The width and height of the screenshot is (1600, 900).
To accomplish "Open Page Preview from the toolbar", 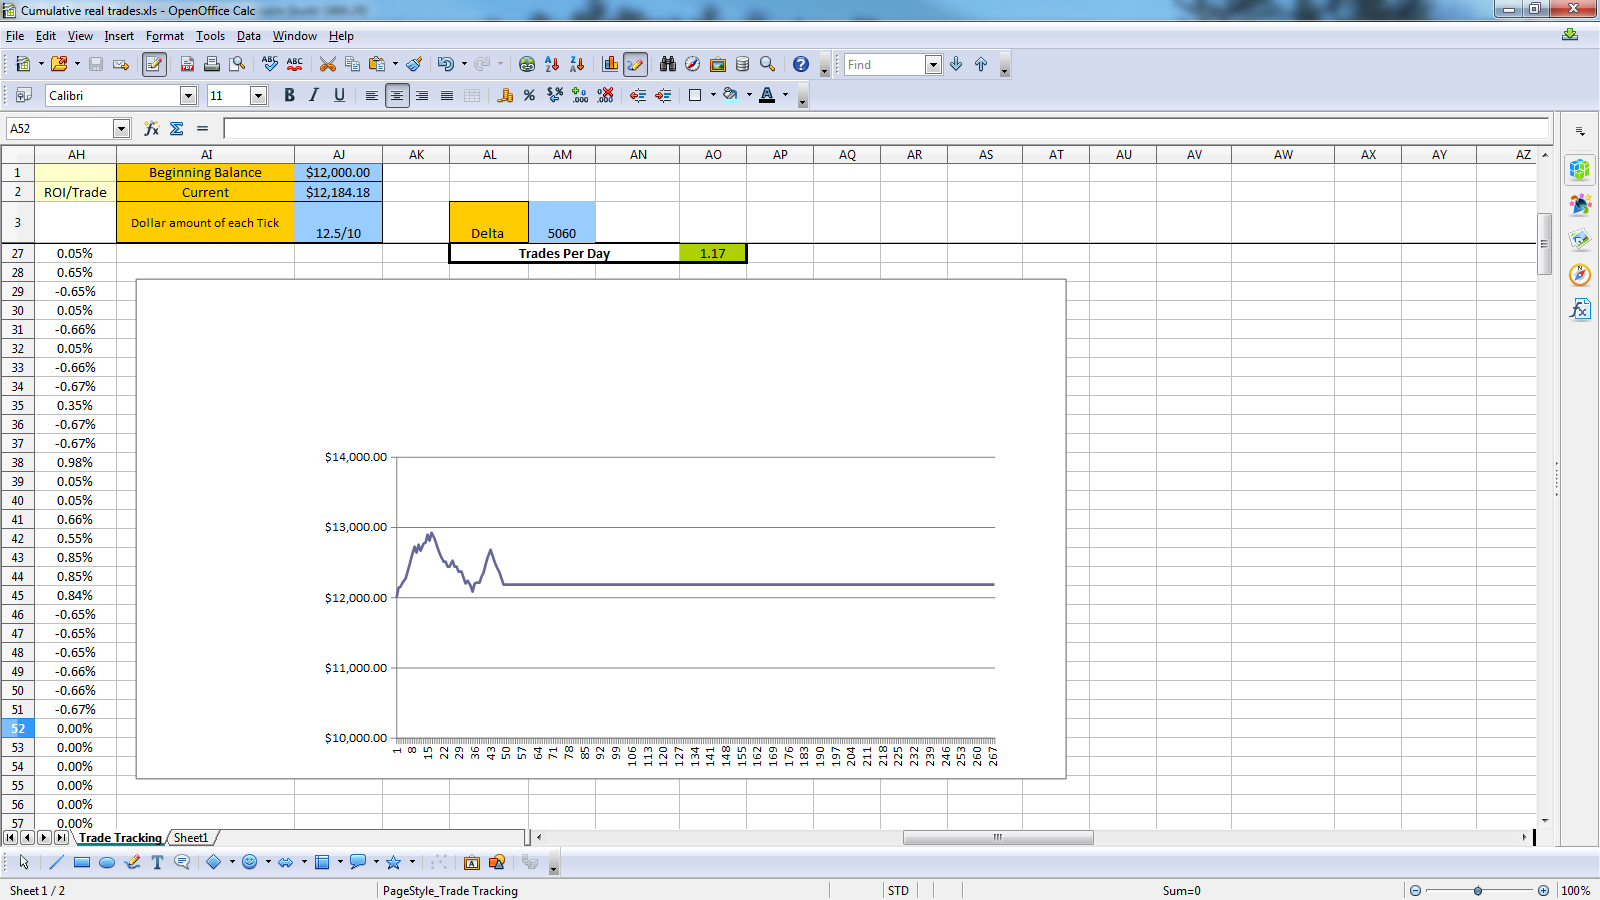I will (237, 64).
